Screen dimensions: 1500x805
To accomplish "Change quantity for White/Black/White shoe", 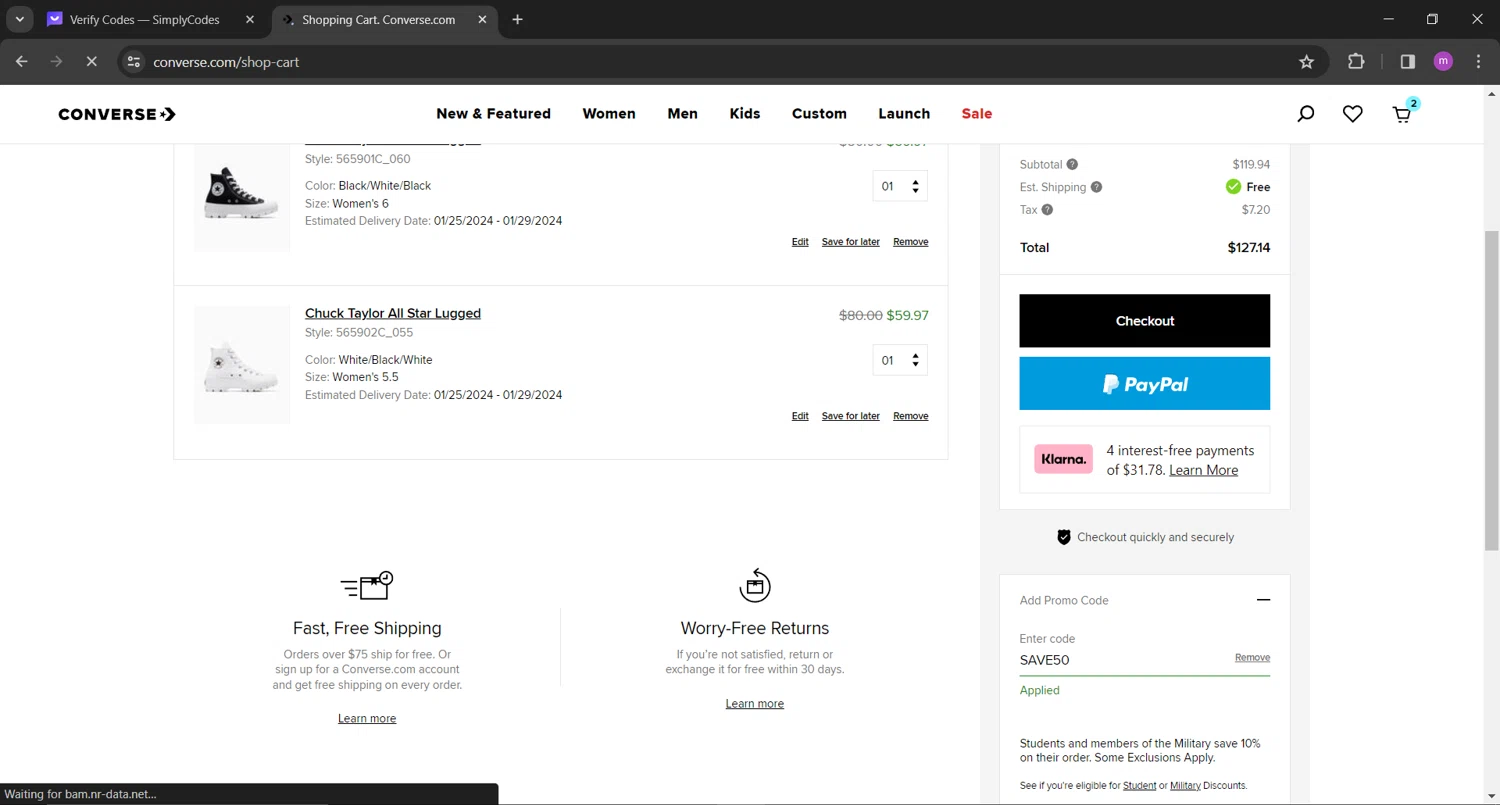I will click(x=900, y=360).
